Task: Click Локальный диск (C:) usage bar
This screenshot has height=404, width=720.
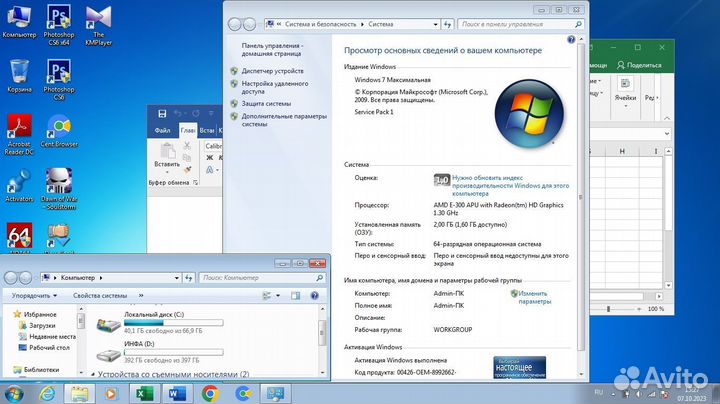Action: coord(174,323)
